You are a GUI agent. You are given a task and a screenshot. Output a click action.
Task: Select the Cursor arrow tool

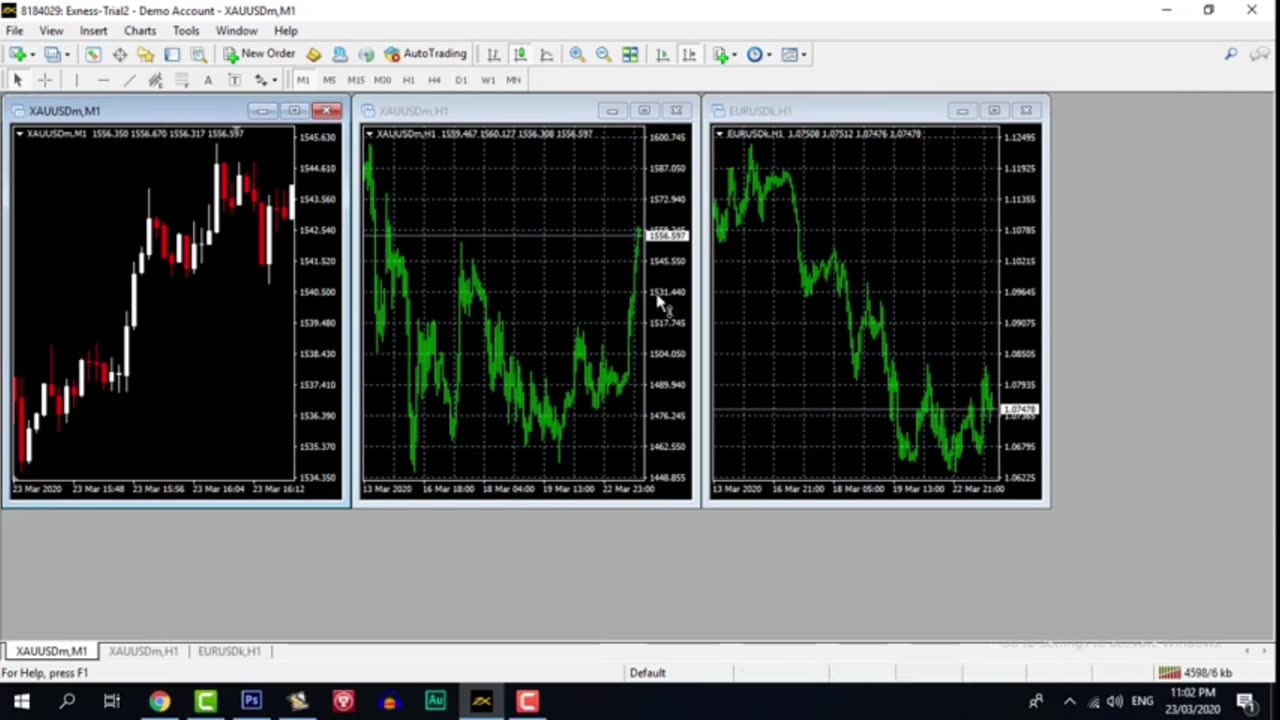coord(17,80)
